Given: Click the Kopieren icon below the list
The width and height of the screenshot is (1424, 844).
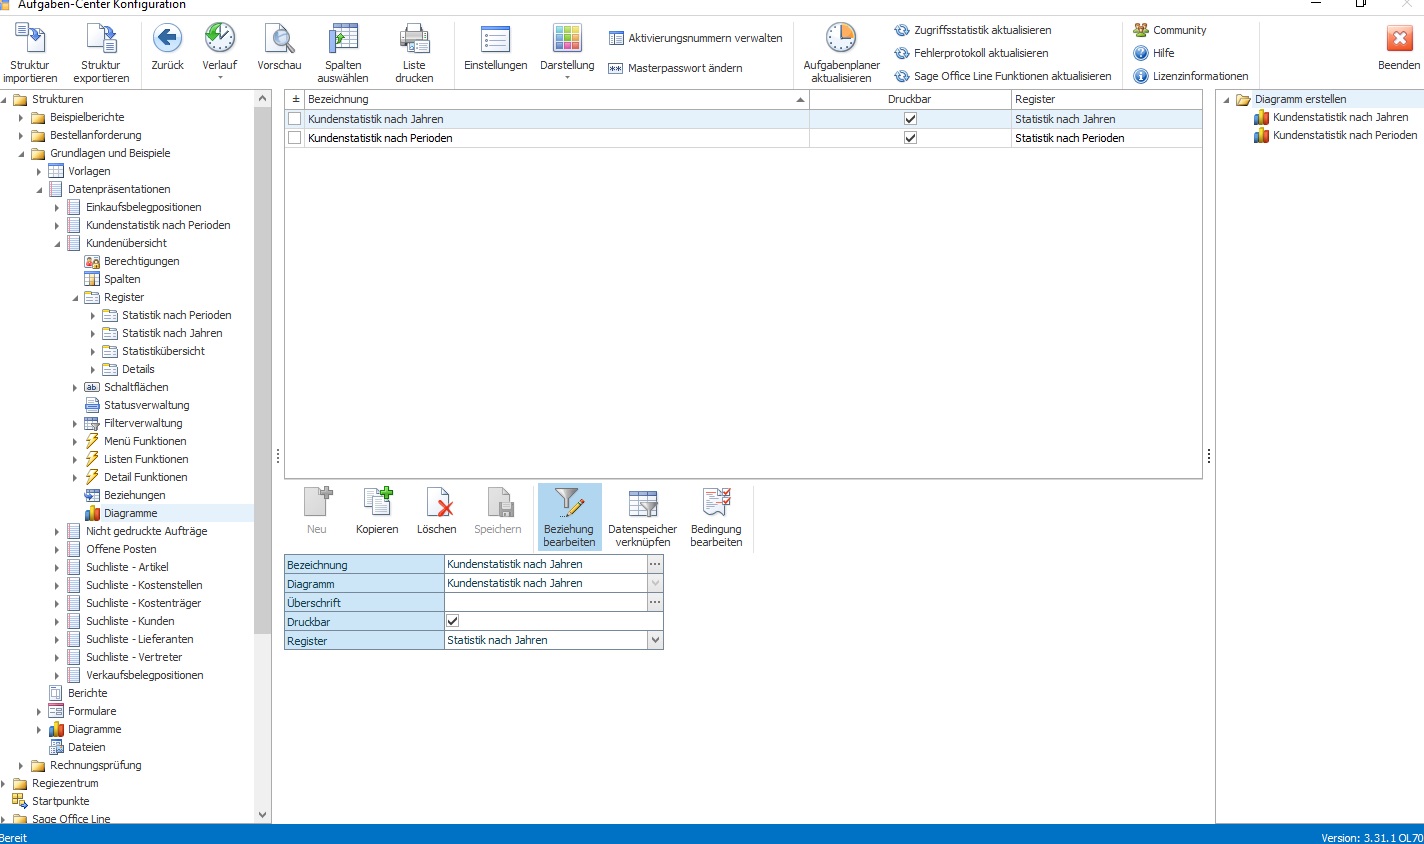Looking at the screenshot, I should point(377,502).
